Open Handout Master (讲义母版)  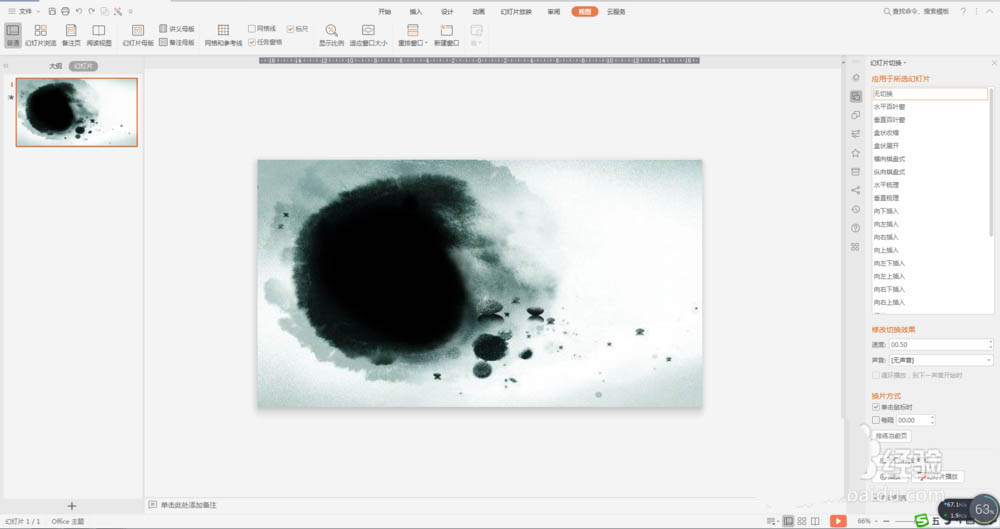pos(177,29)
